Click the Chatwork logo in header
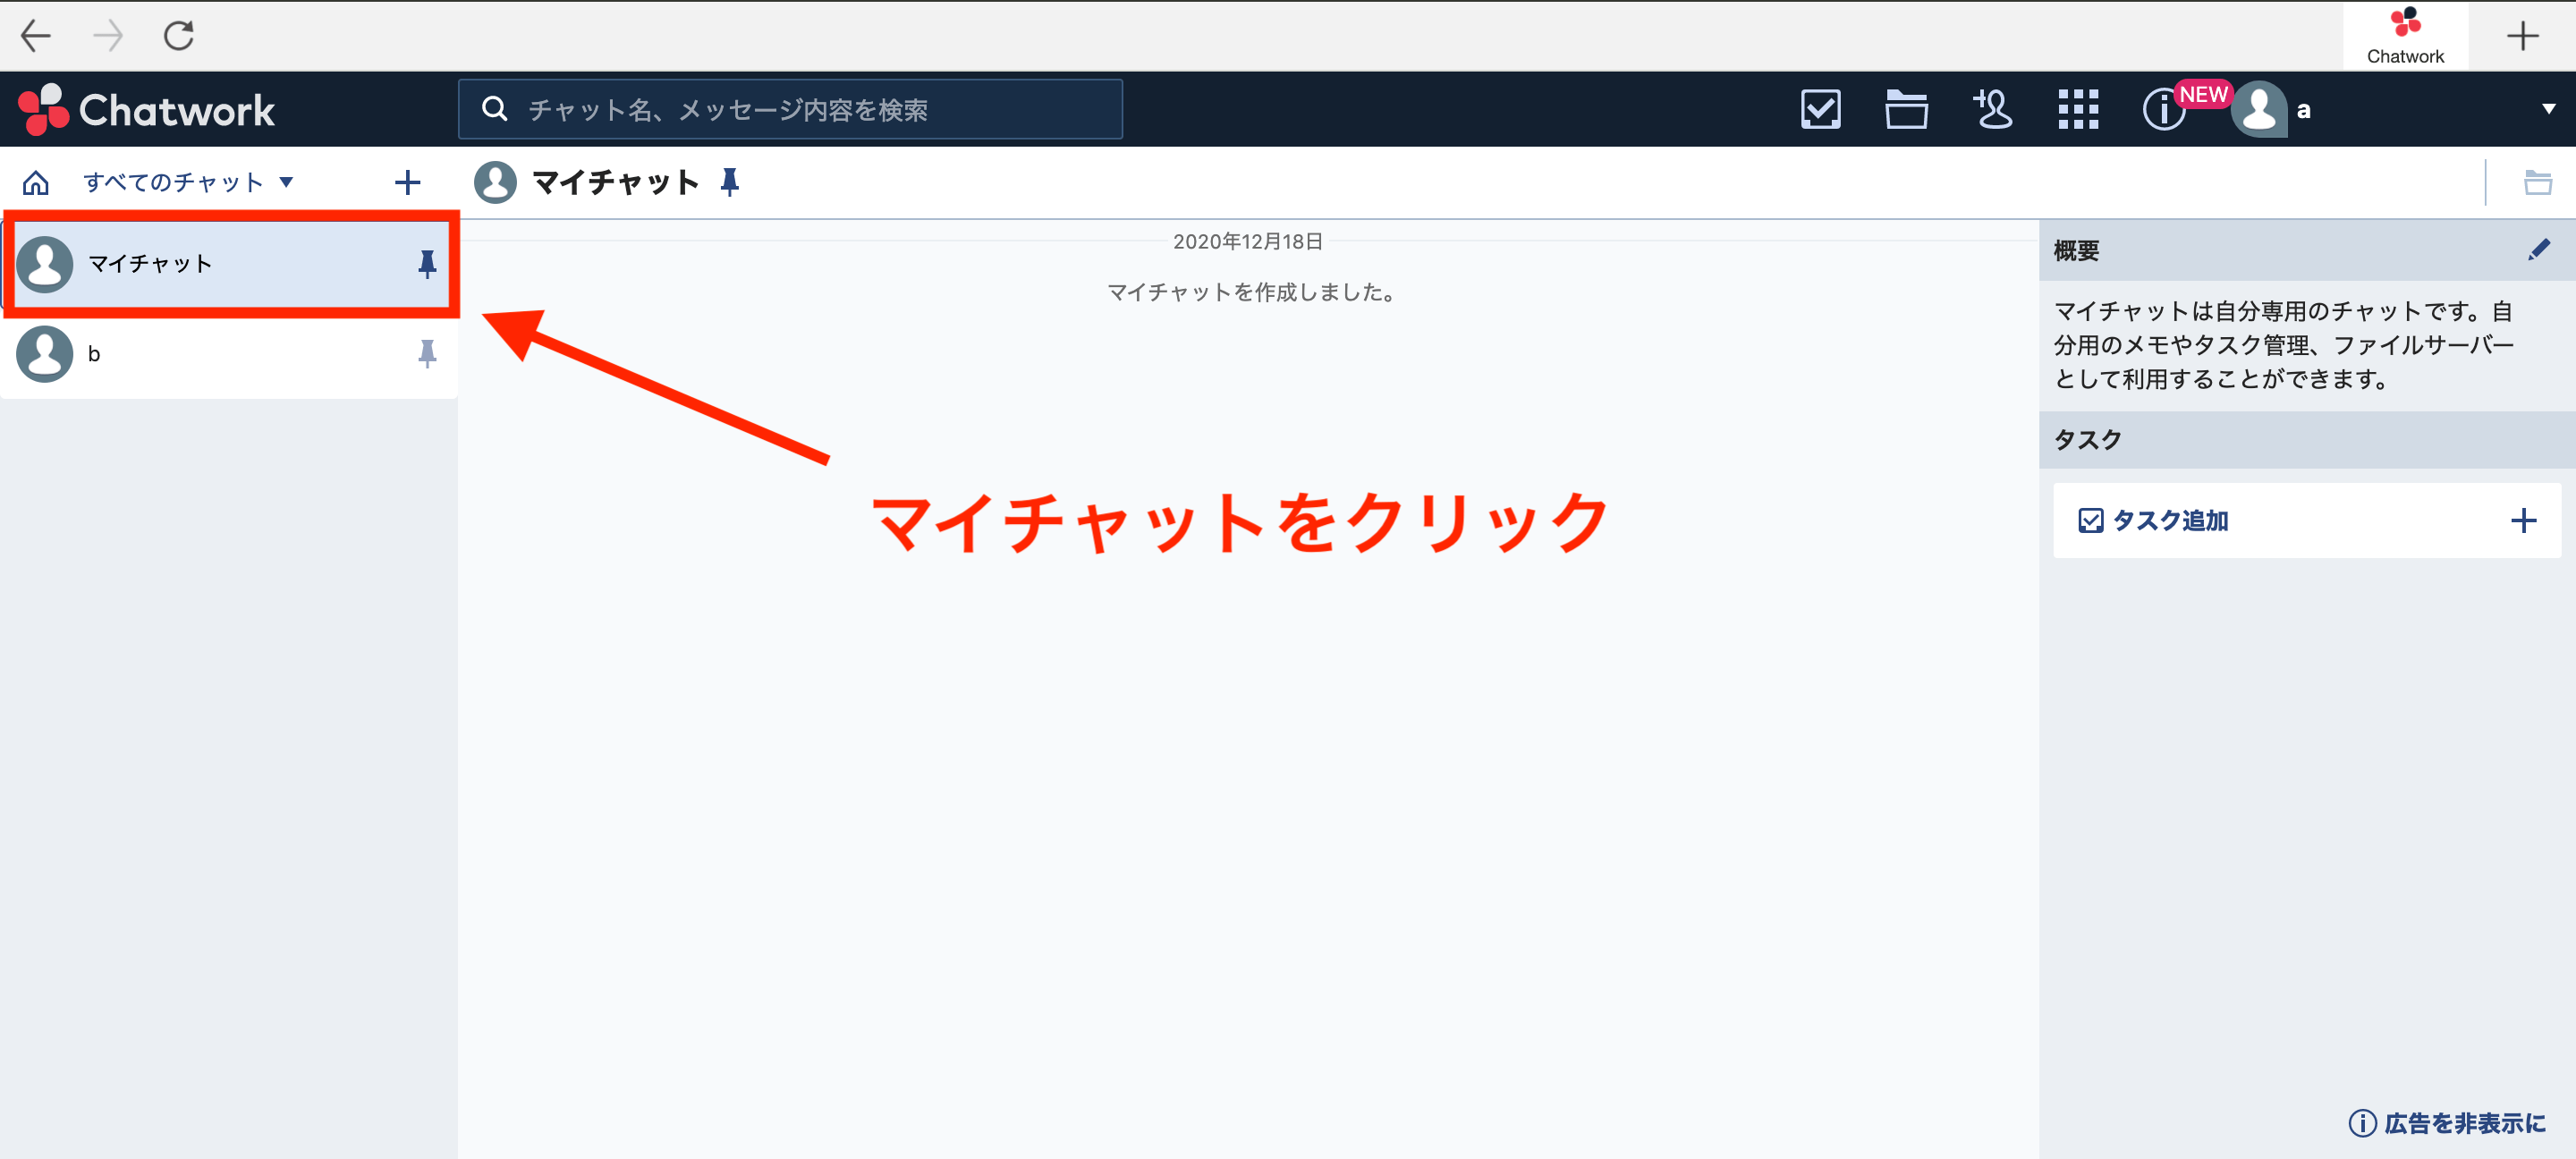 146,109
